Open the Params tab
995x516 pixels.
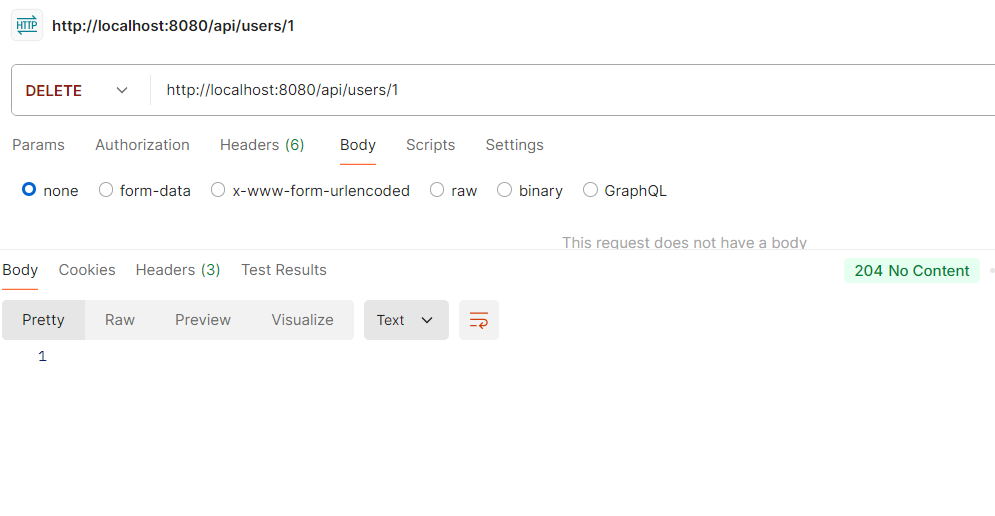click(38, 145)
